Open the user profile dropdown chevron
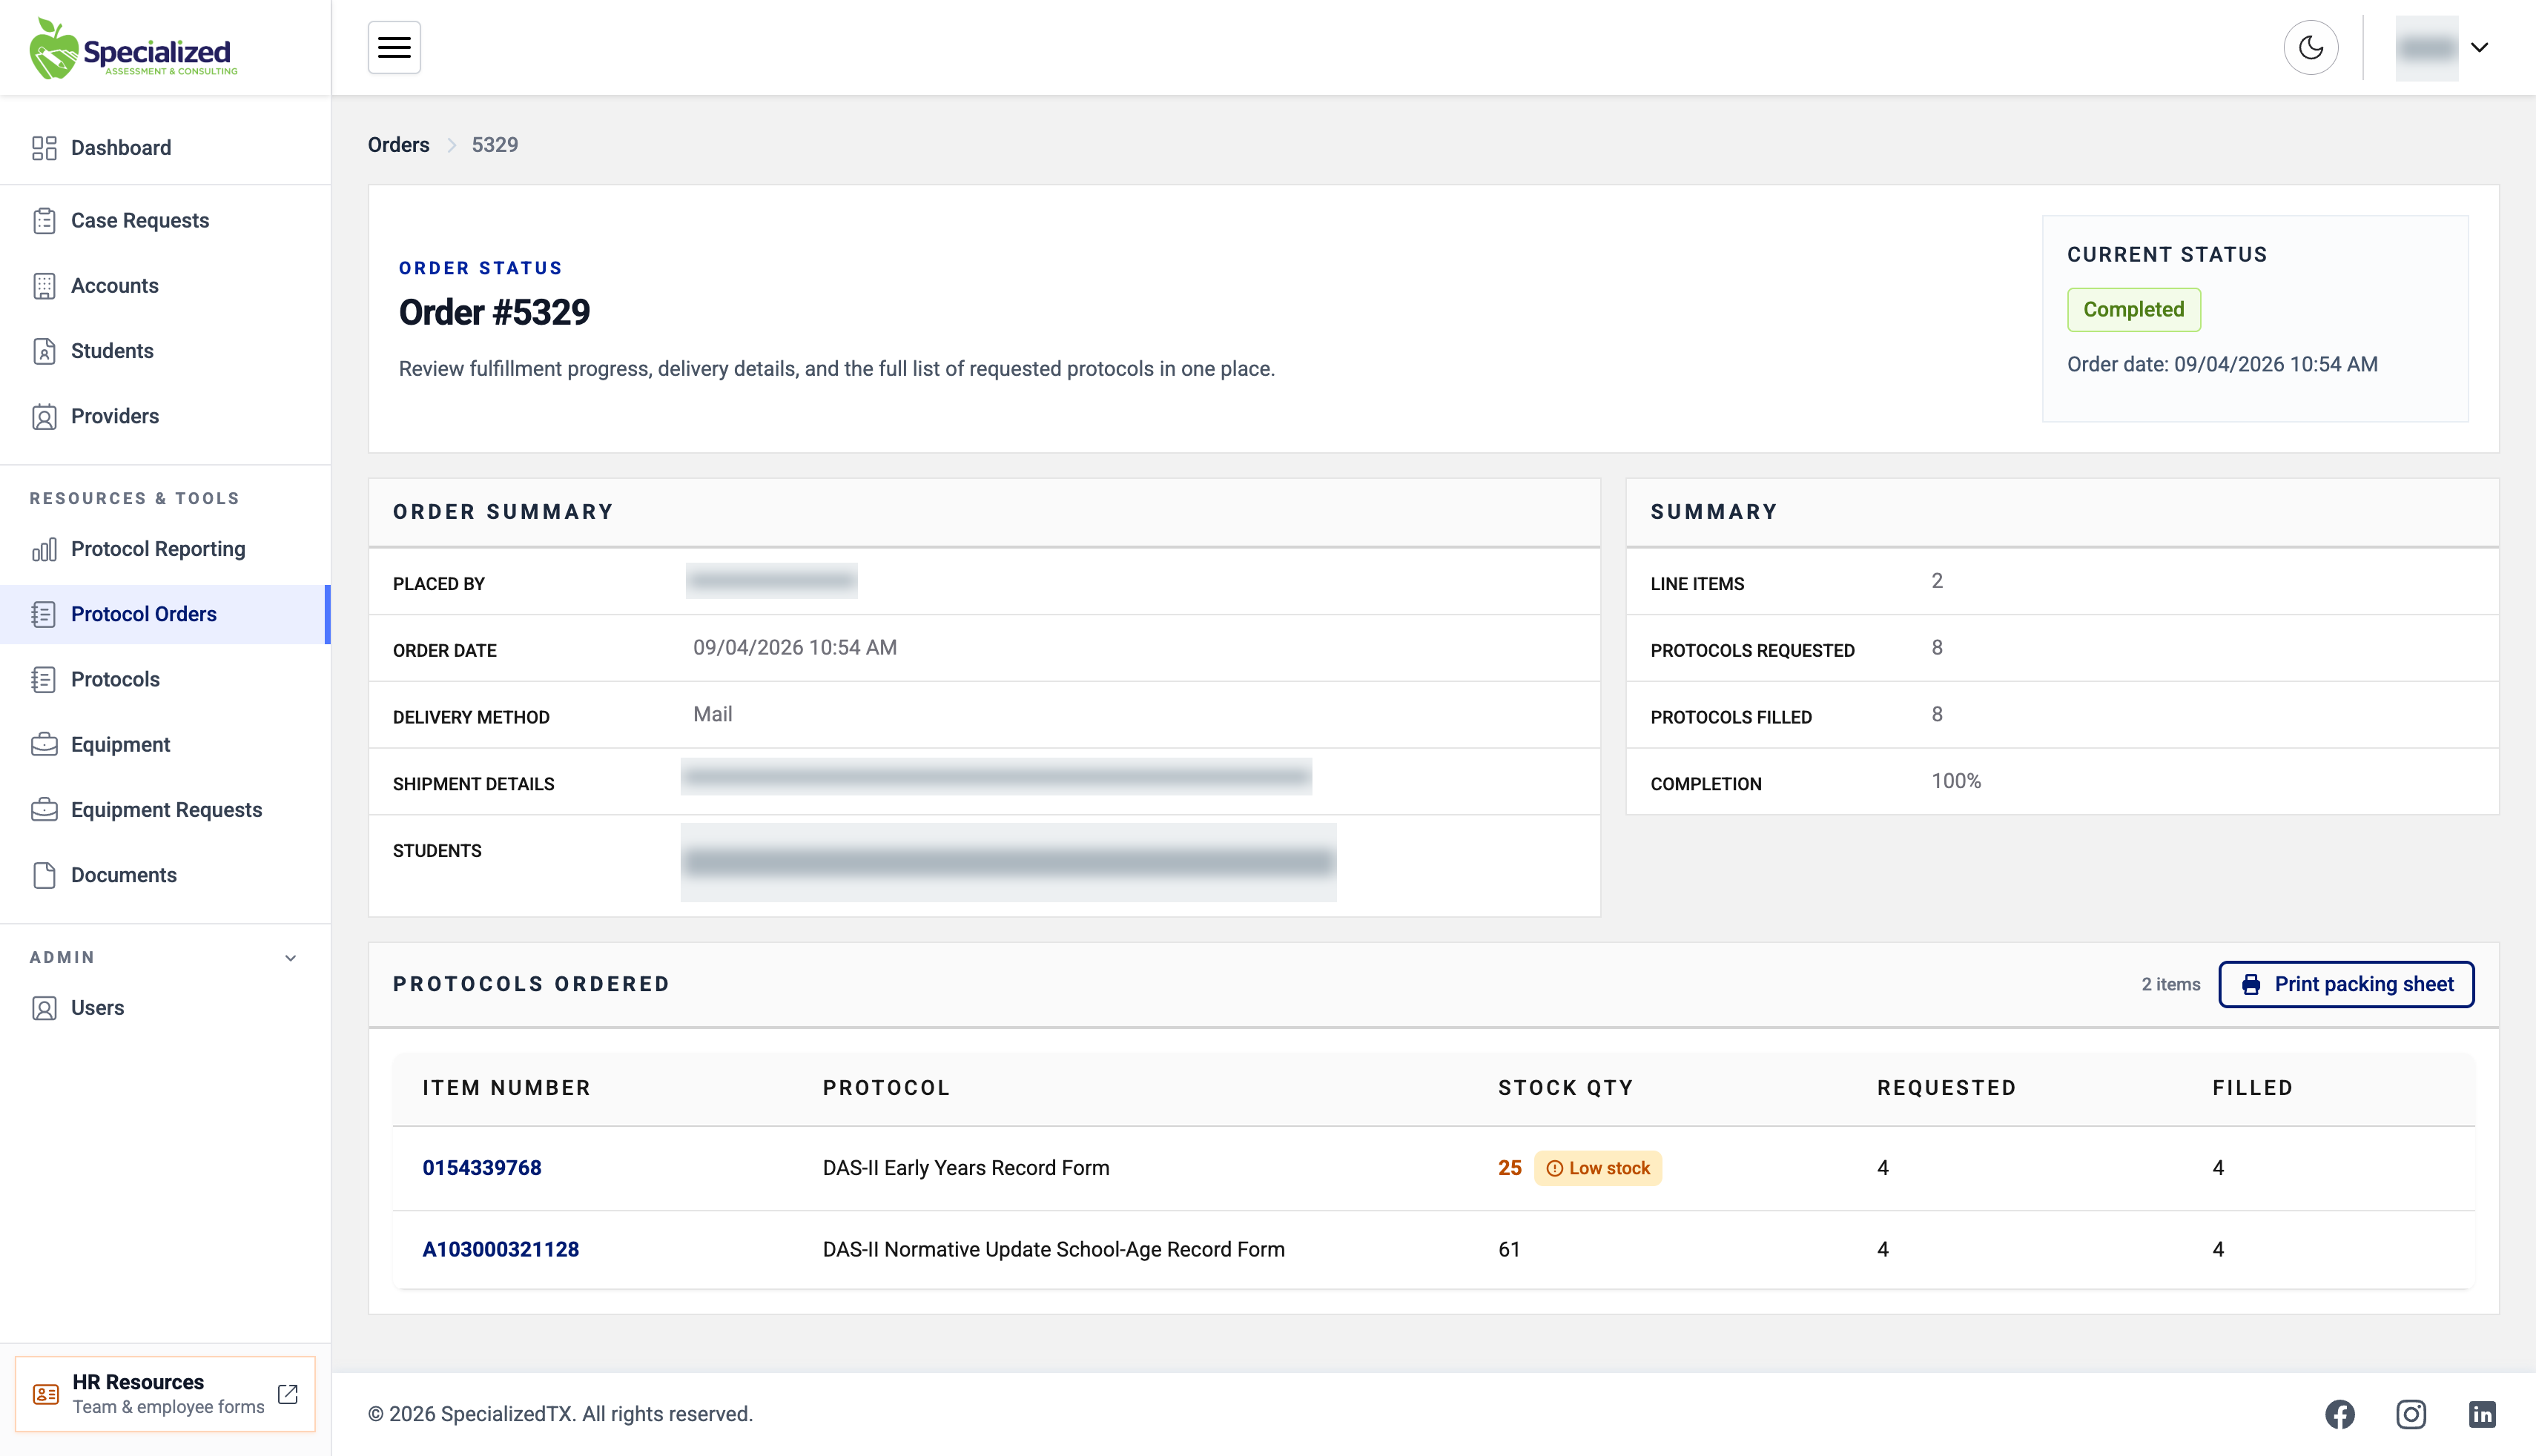Image resolution: width=2536 pixels, height=1456 pixels. point(2480,47)
